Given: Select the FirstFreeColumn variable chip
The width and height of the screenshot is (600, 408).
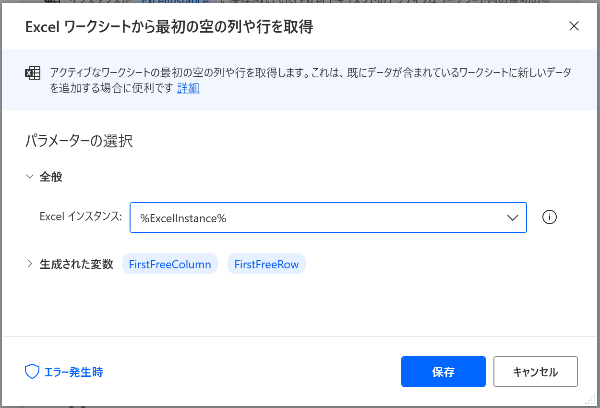Looking at the screenshot, I should click(x=170, y=264).
